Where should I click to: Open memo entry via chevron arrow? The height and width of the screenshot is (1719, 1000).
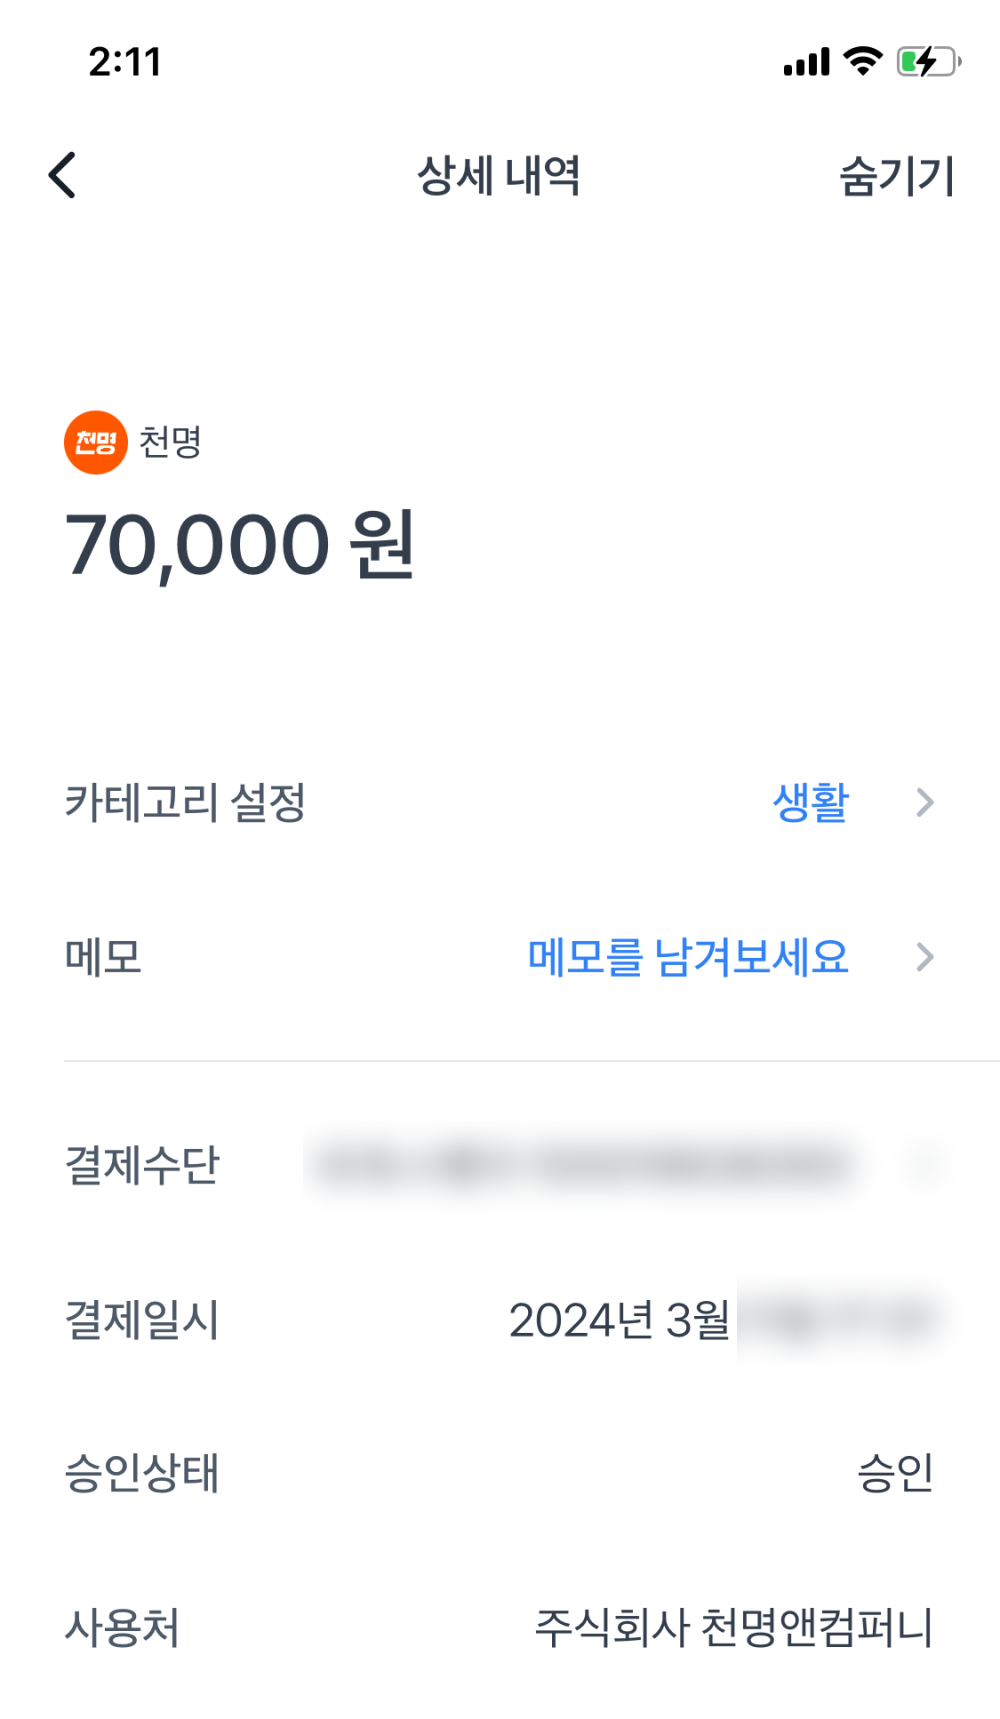(x=925, y=957)
